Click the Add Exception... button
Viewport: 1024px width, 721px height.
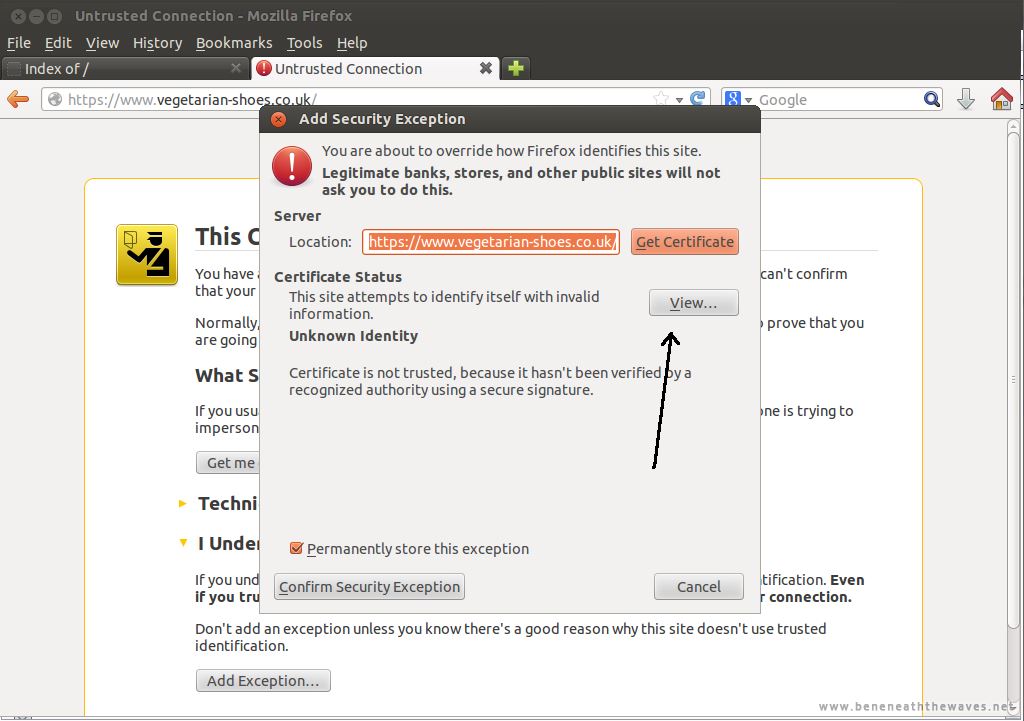263,681
